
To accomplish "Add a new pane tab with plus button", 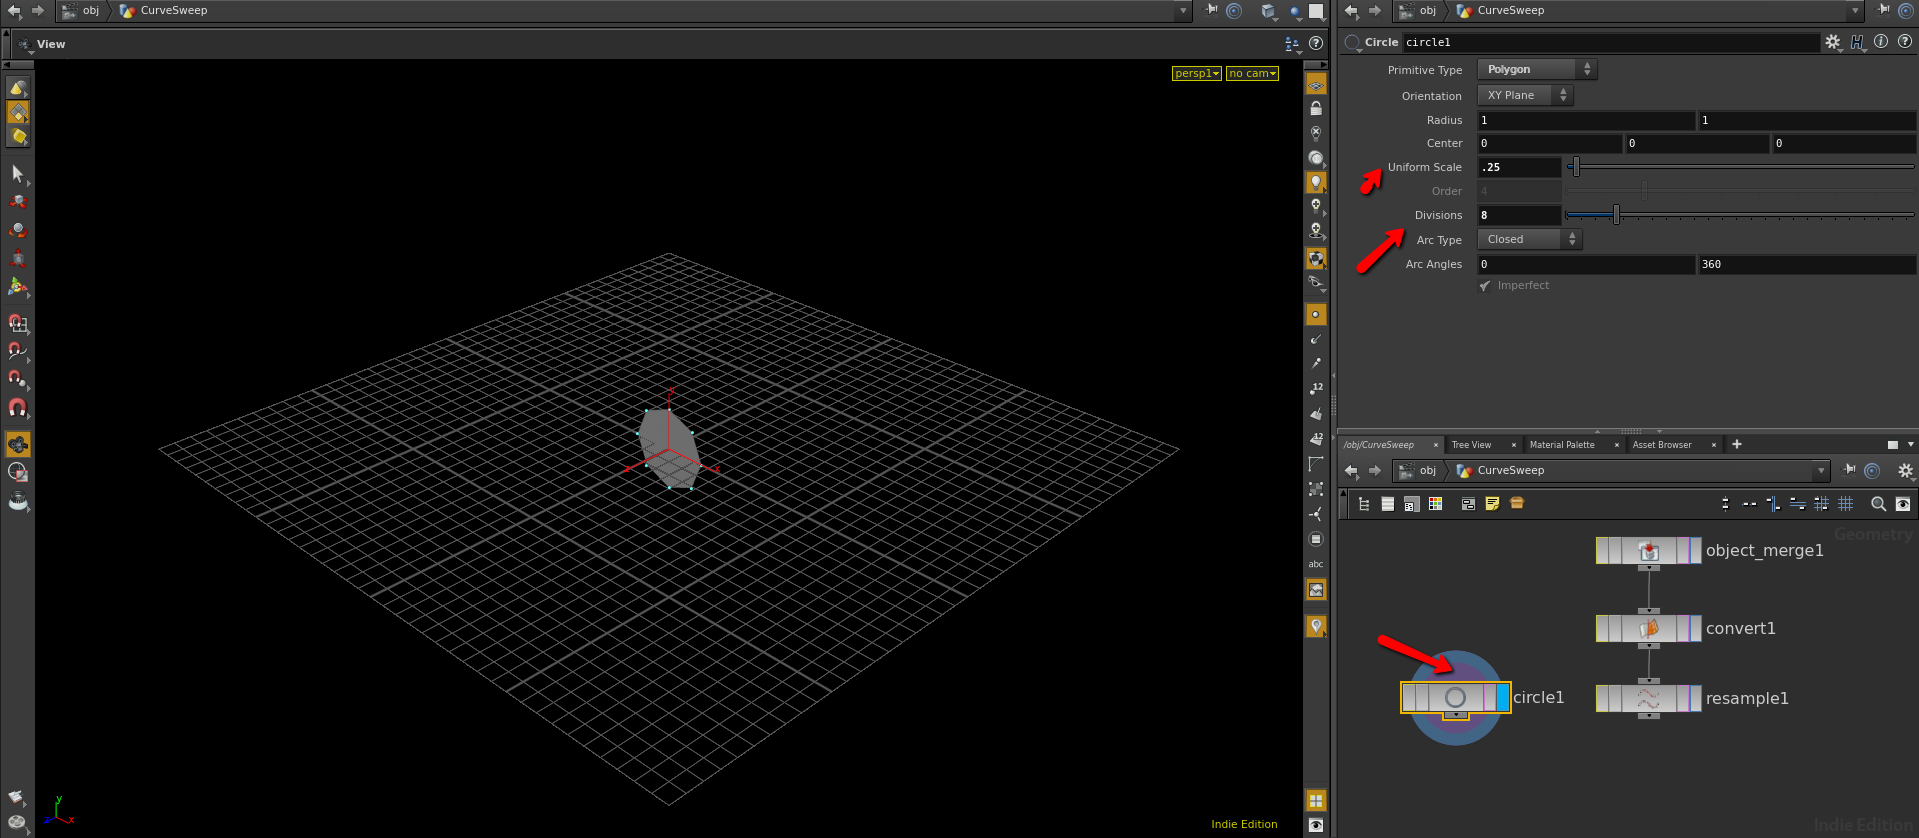I will coord(1737,444).
